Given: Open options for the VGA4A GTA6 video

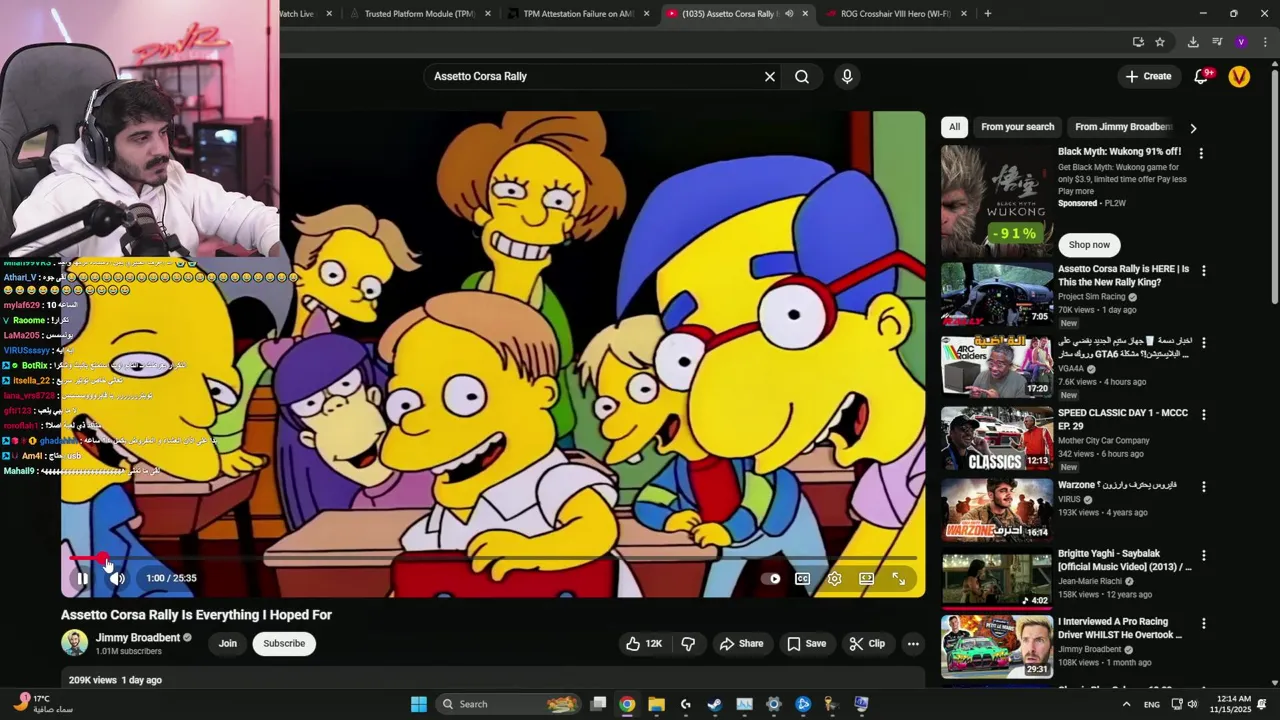Looking at the screenshot, I should (1203, 342).
